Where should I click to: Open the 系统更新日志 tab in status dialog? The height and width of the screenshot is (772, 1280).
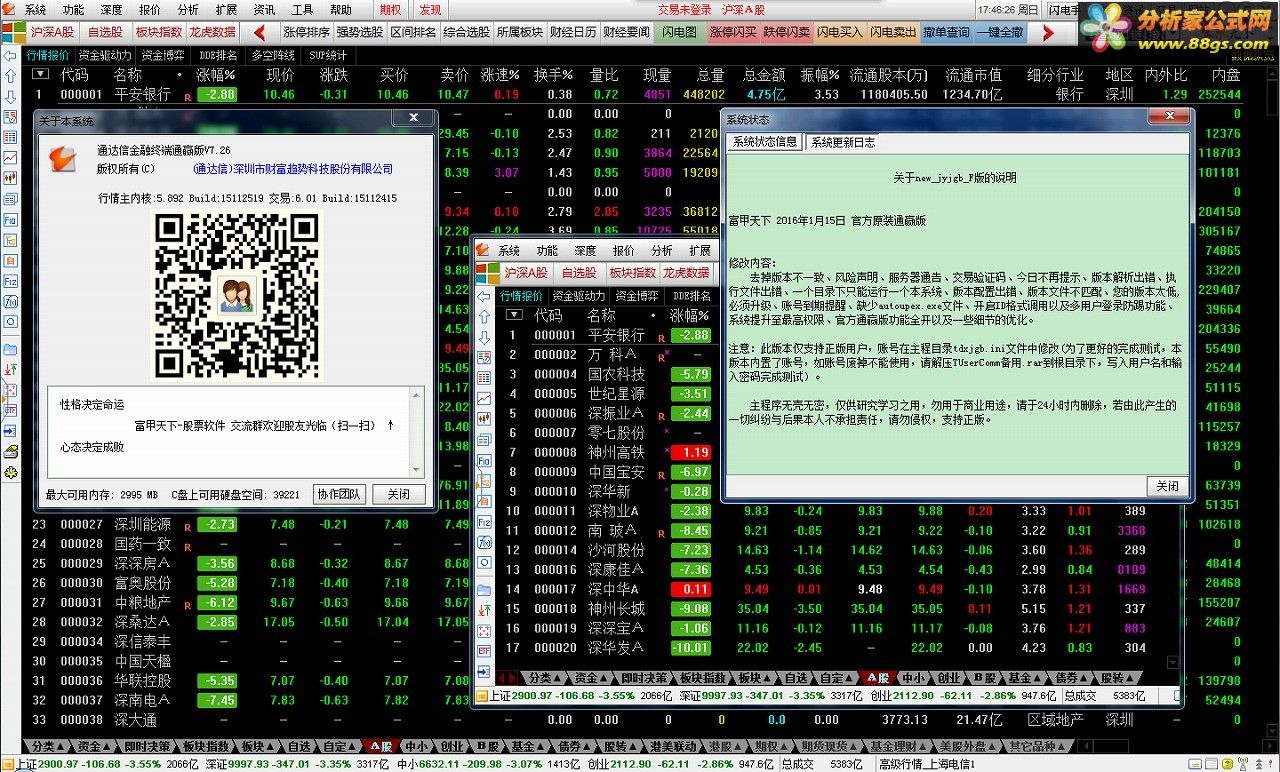pos(843,142)
